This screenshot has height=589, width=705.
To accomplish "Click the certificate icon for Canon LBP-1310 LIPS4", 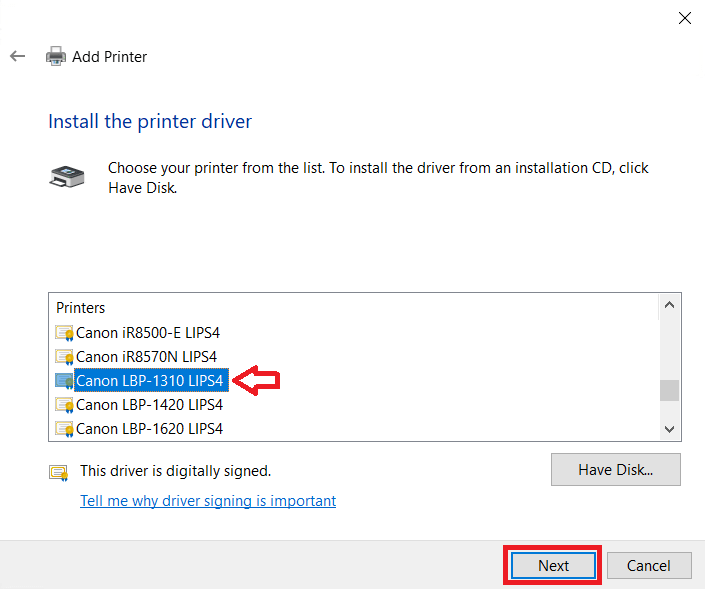I will (64, 381).
